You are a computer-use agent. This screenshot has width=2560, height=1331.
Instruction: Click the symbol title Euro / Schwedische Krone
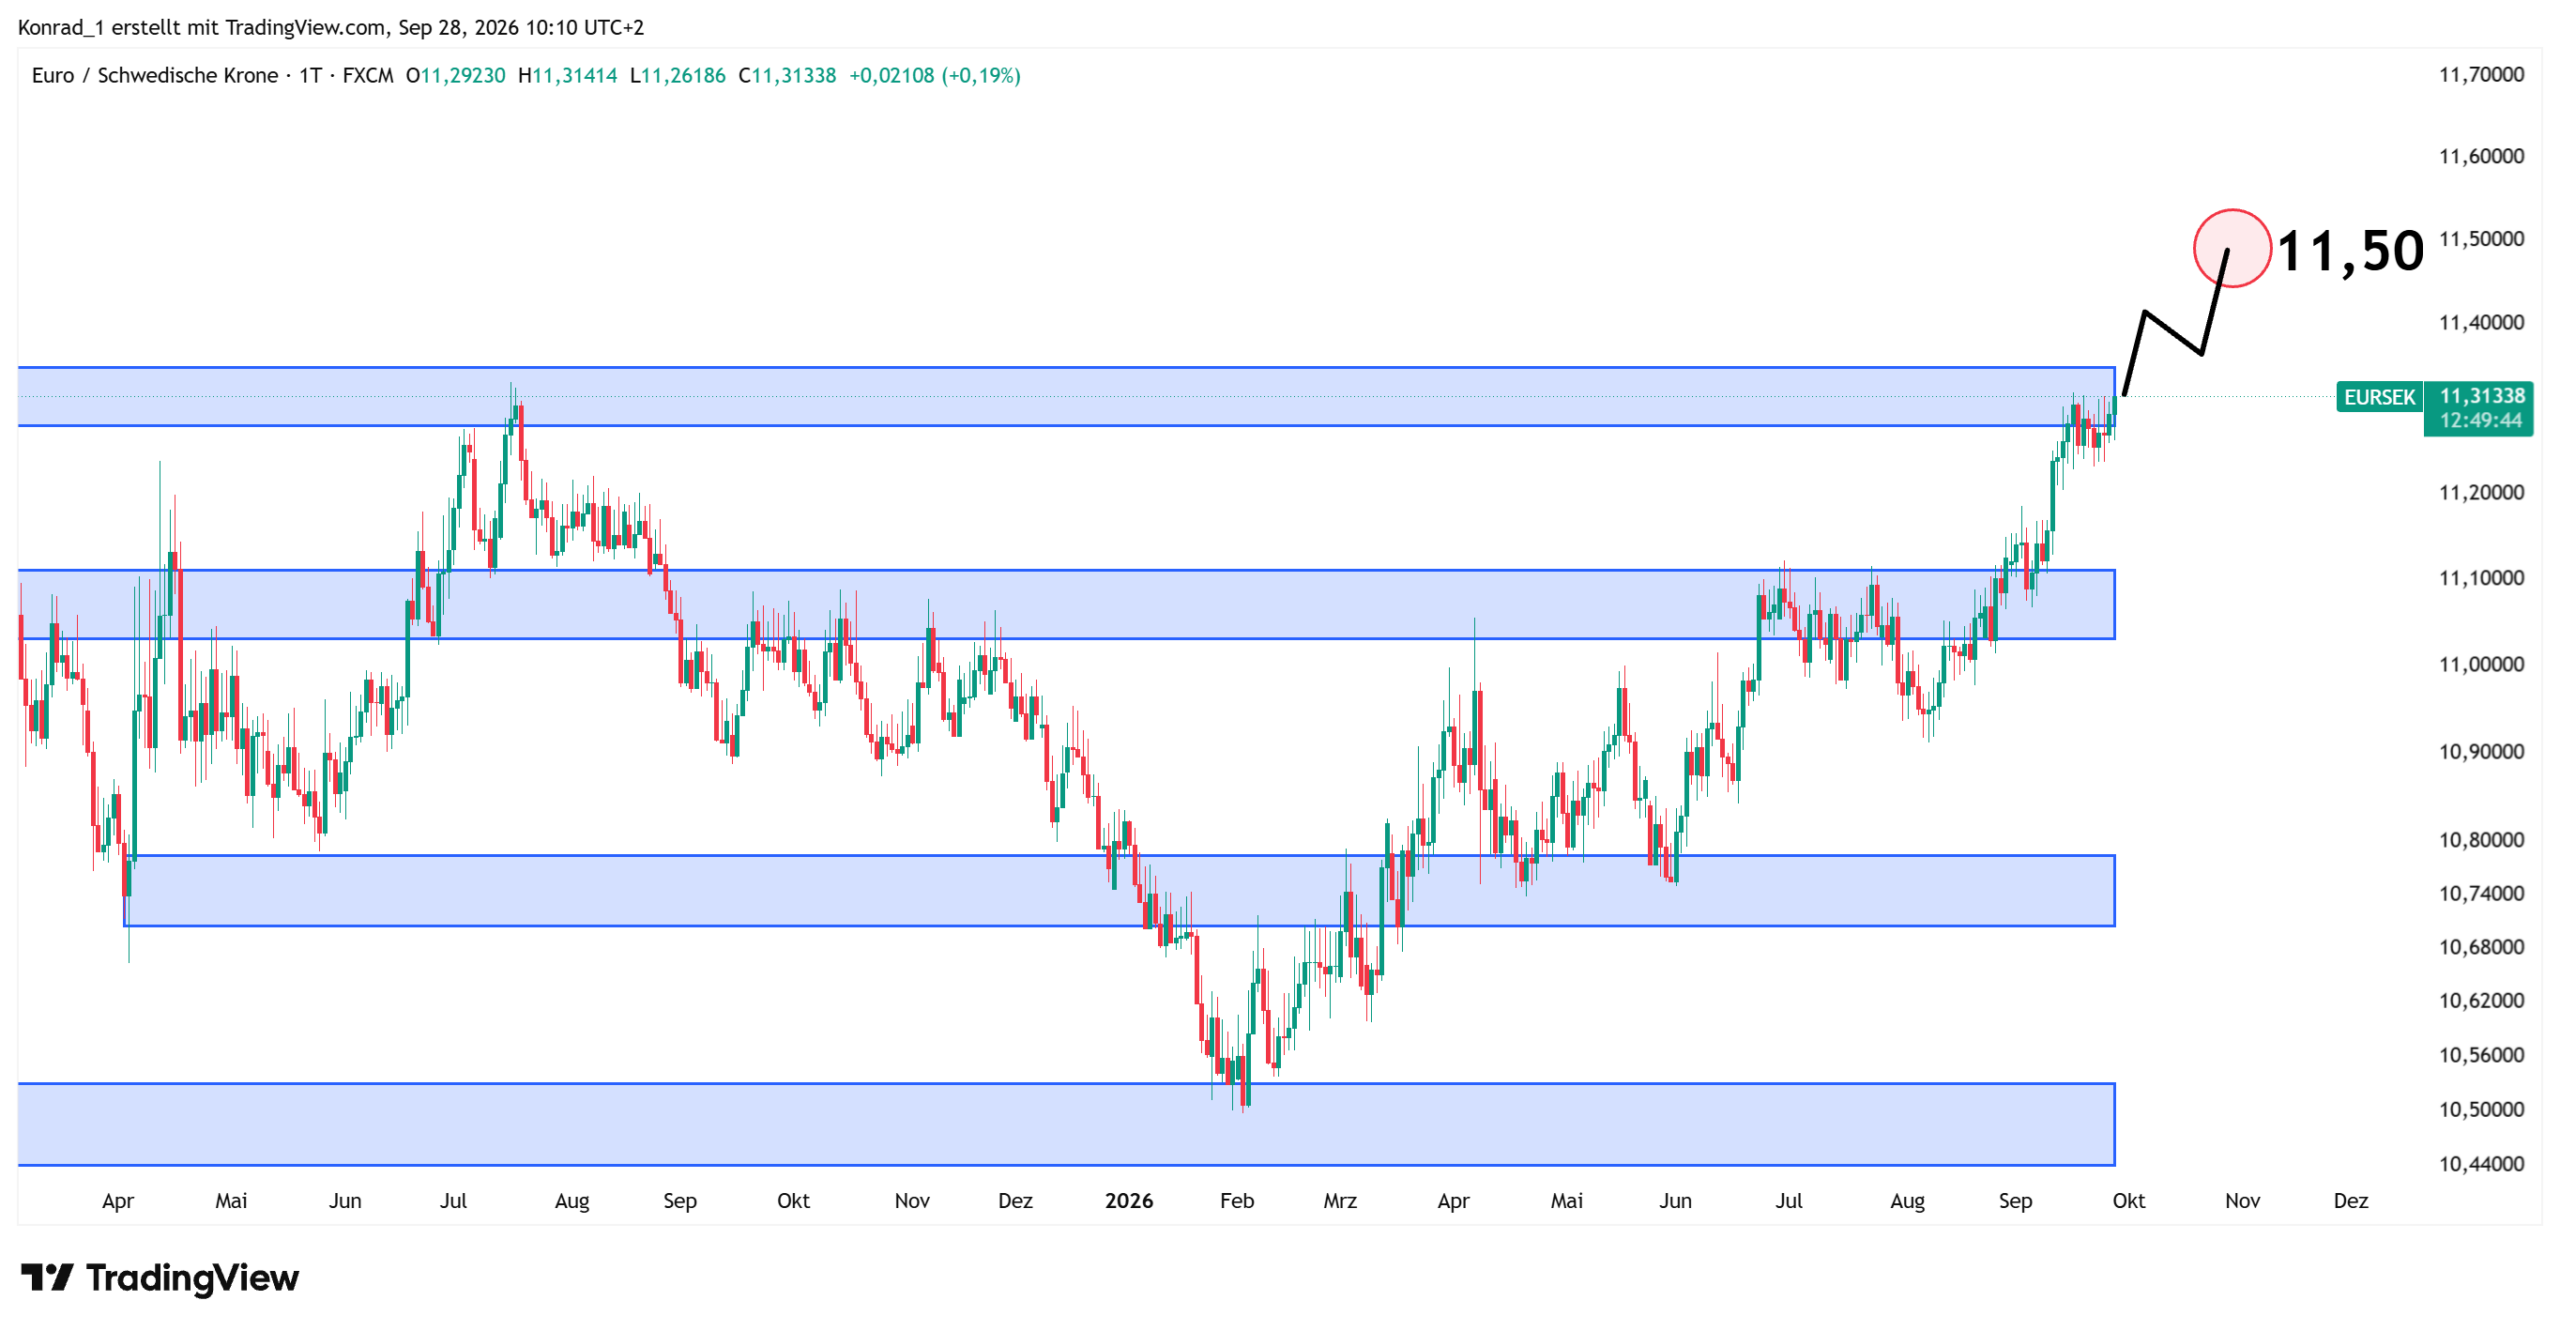[155, 76]
